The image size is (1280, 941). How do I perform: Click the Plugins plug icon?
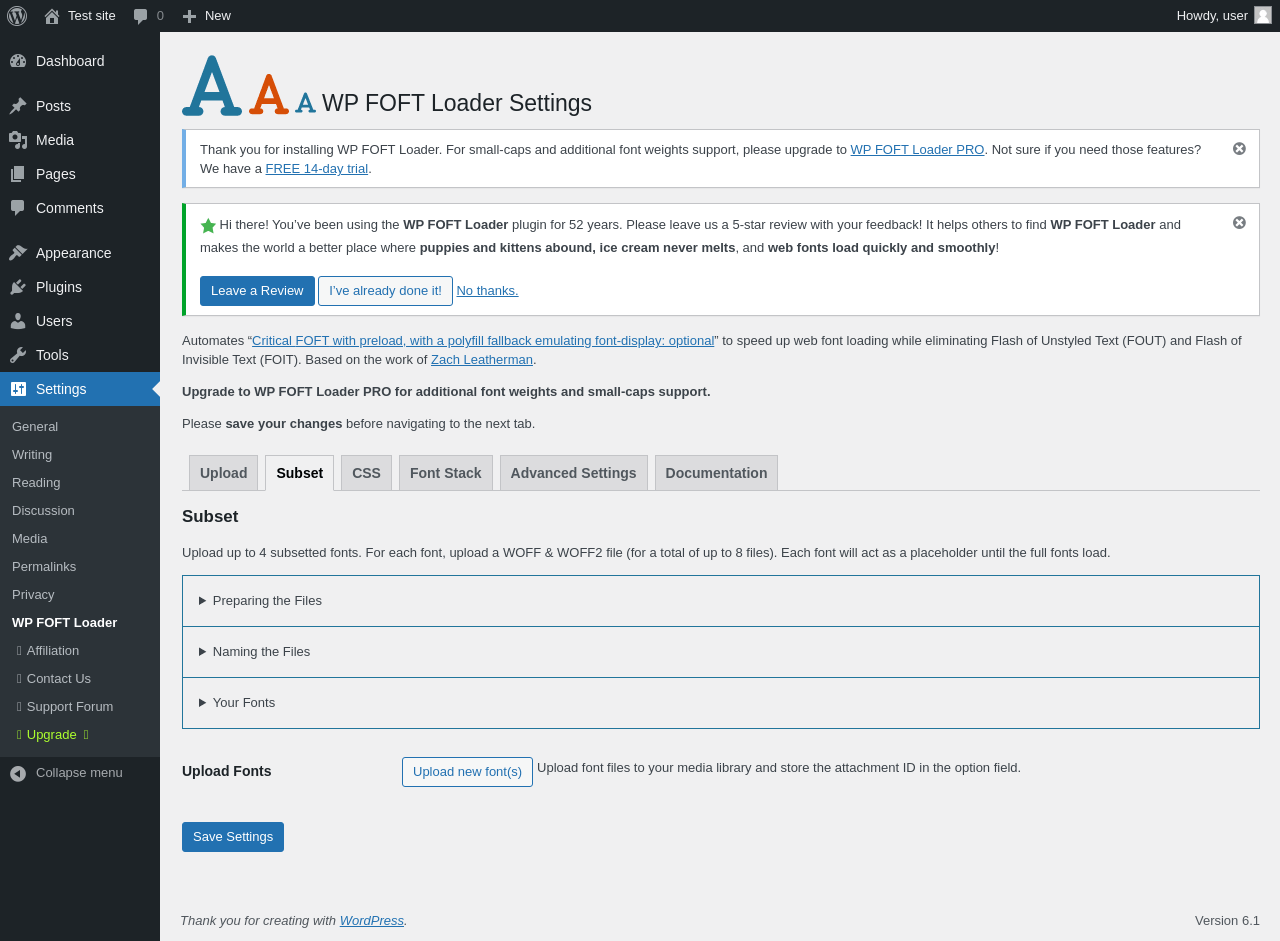click(18, 287)
